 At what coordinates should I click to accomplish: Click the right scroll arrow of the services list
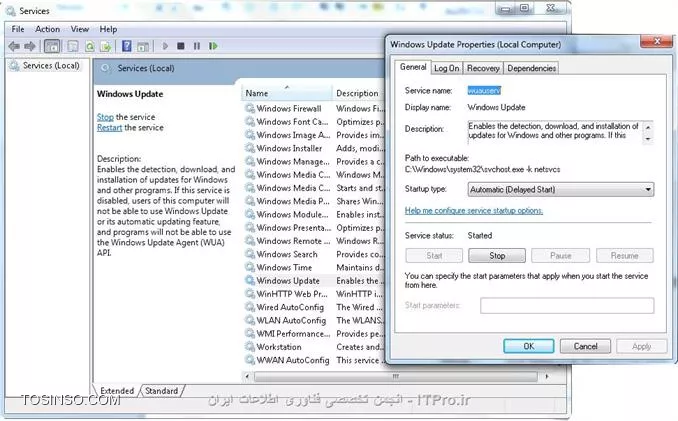point(547,376)
